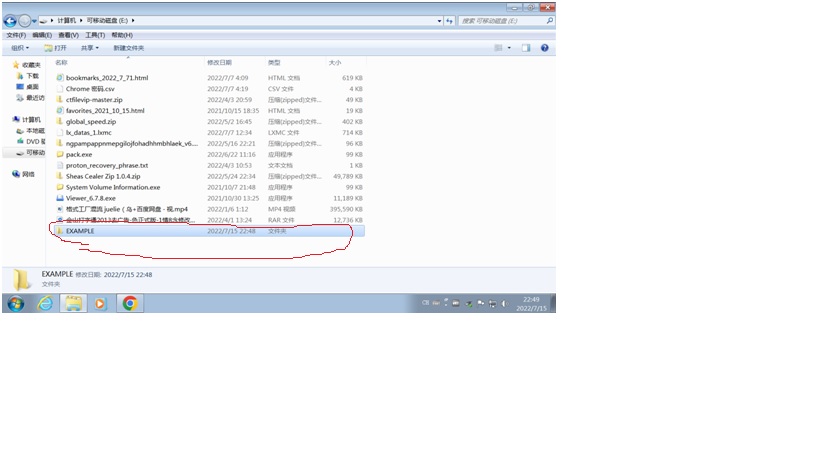Open the Windows Start menu orb
Screen dimensions: 819x460
[16, 303]
